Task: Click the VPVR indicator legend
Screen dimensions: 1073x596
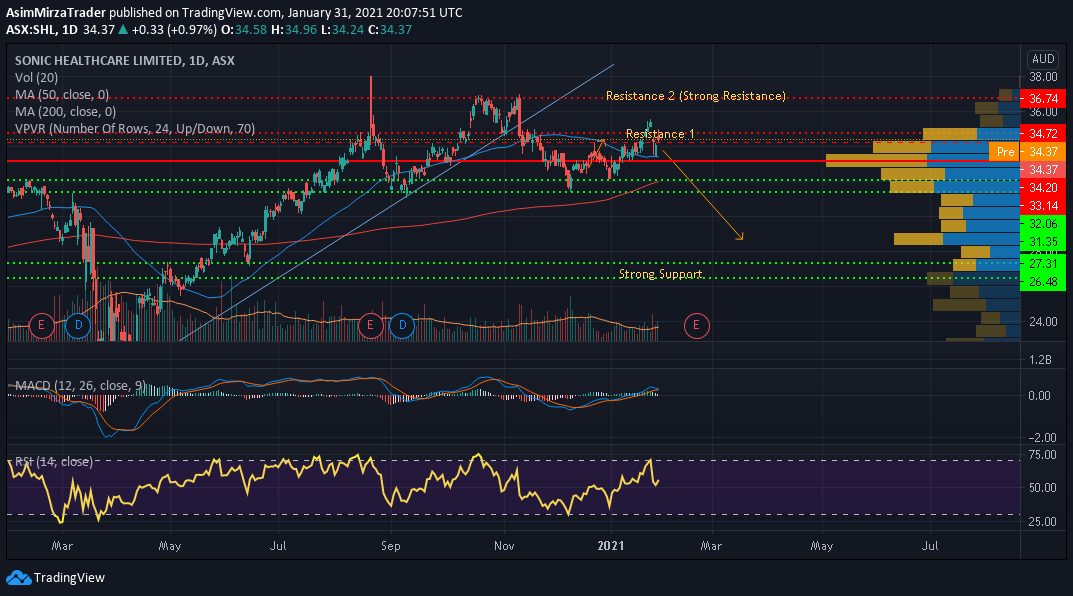Action: click(x=135, y=129)
